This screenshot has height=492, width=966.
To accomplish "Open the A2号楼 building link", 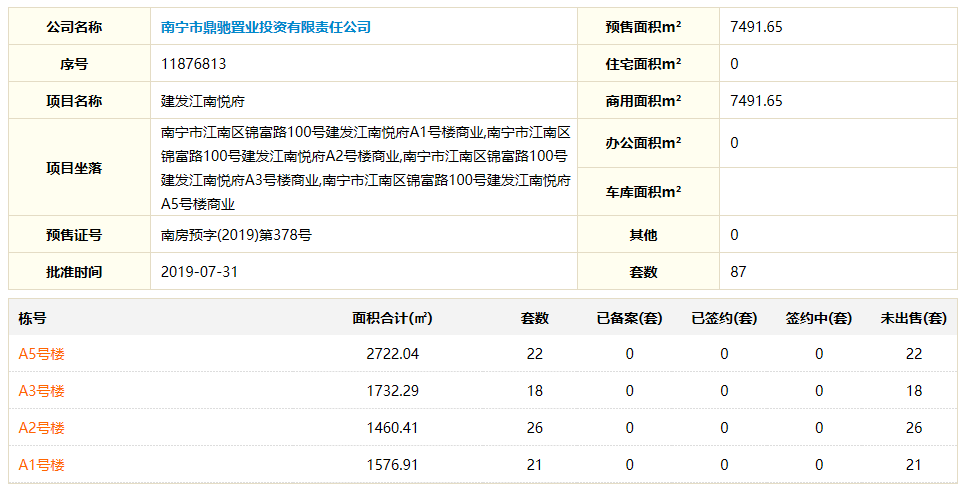I will (x=42, y=428).
